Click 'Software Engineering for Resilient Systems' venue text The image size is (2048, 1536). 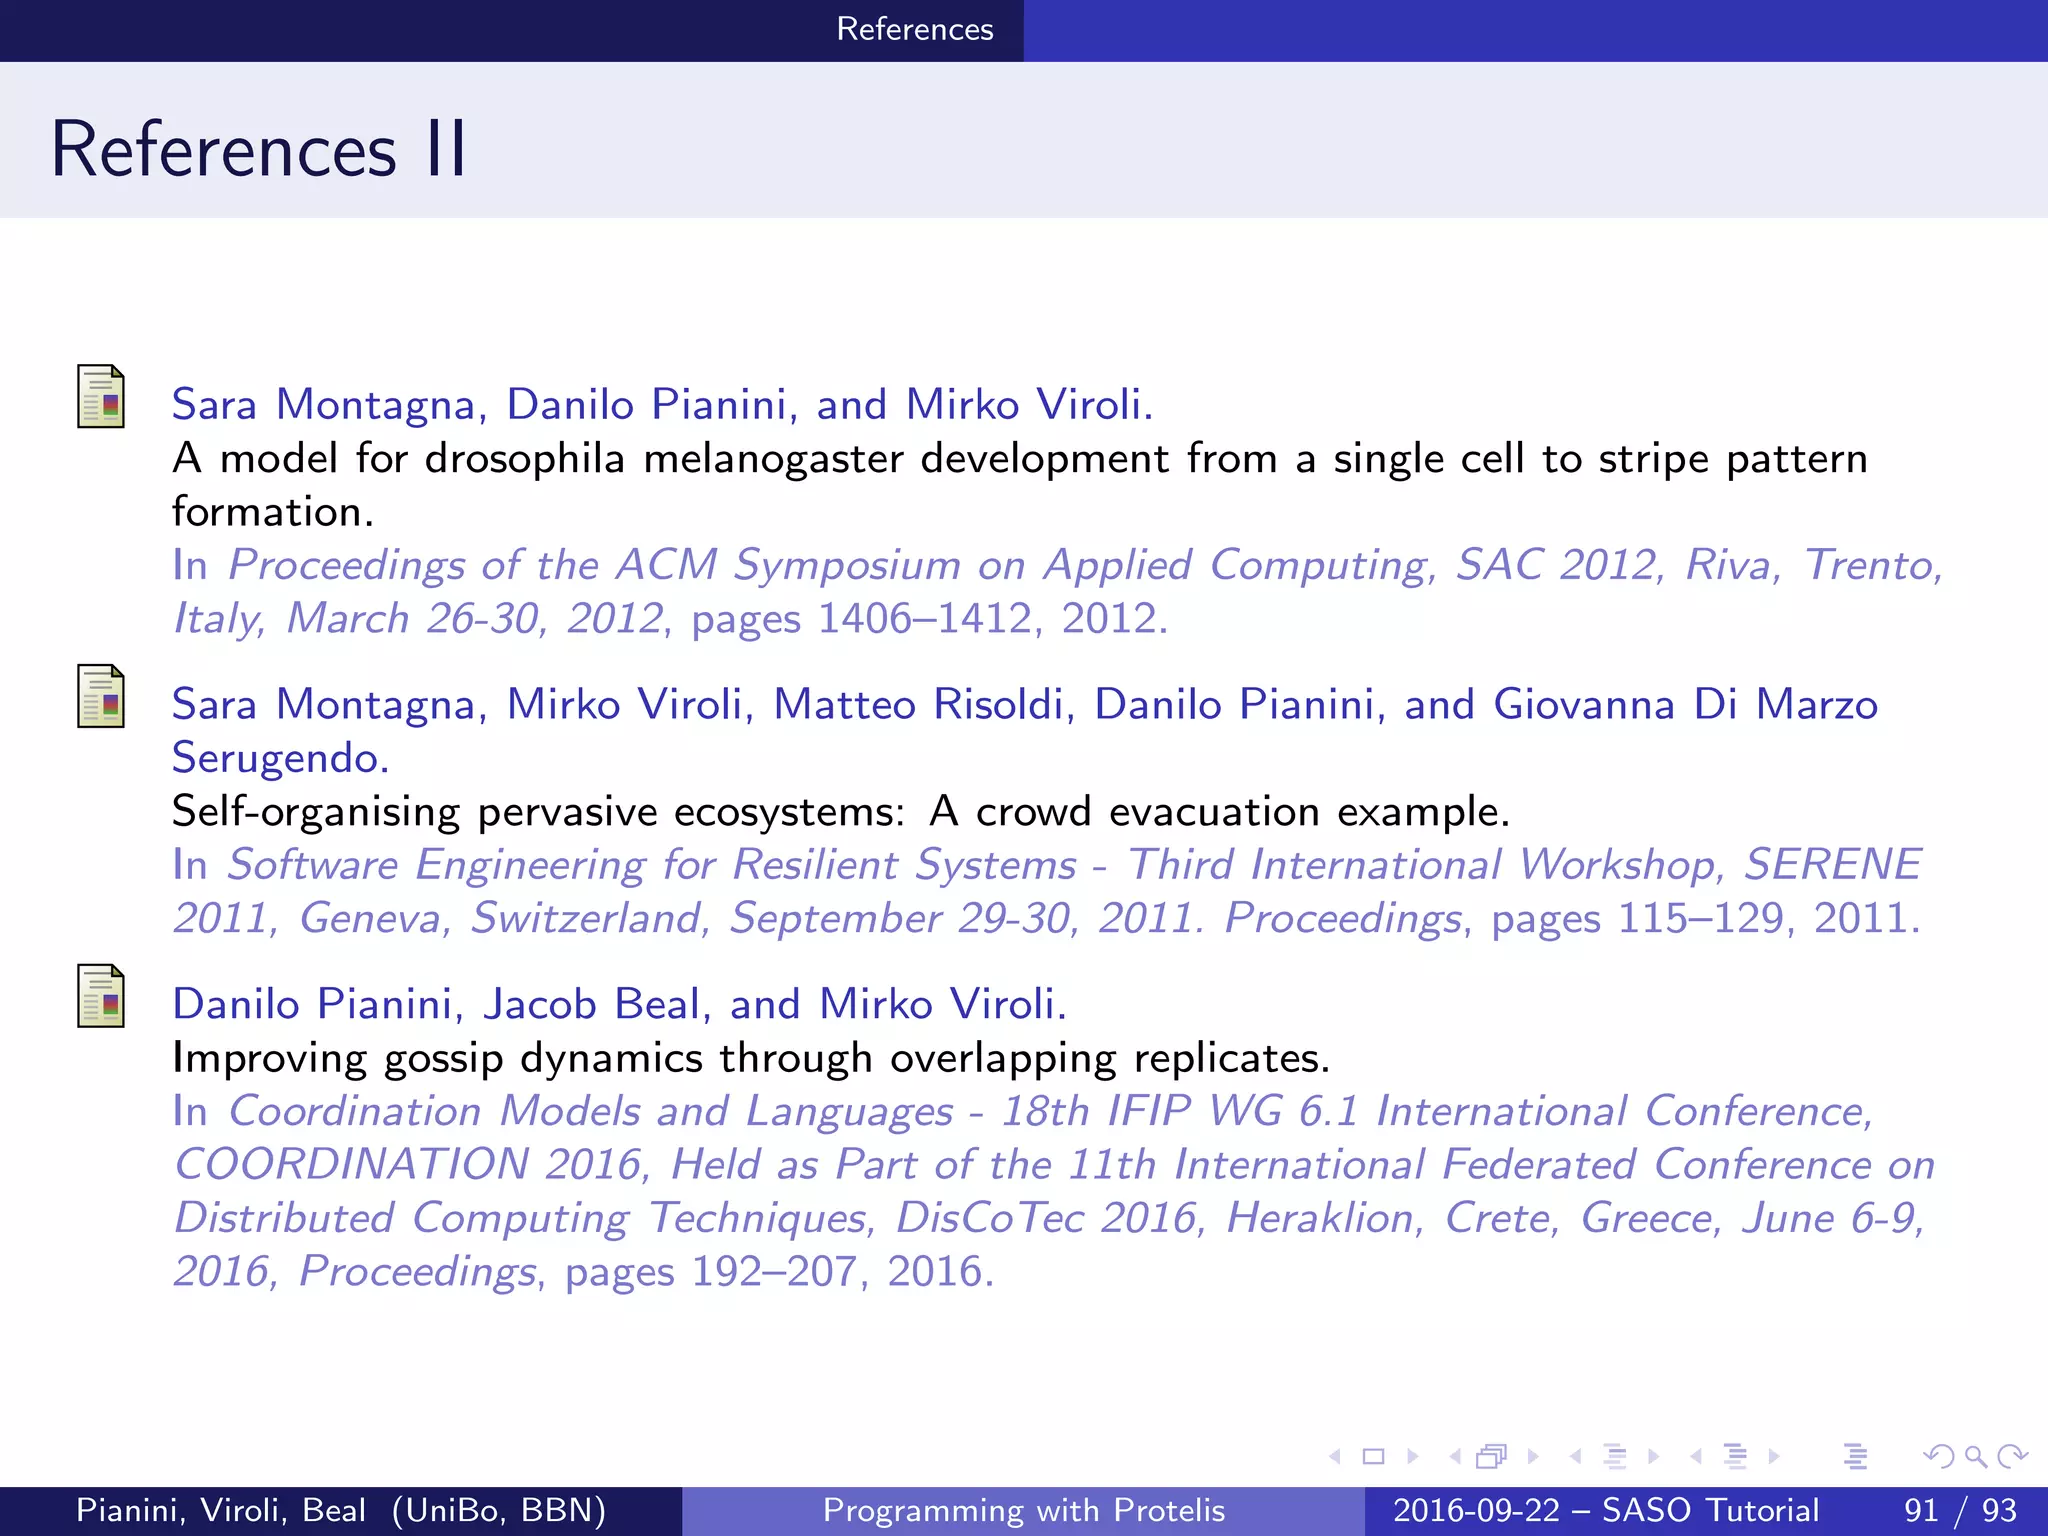click(x=652, y=865)
